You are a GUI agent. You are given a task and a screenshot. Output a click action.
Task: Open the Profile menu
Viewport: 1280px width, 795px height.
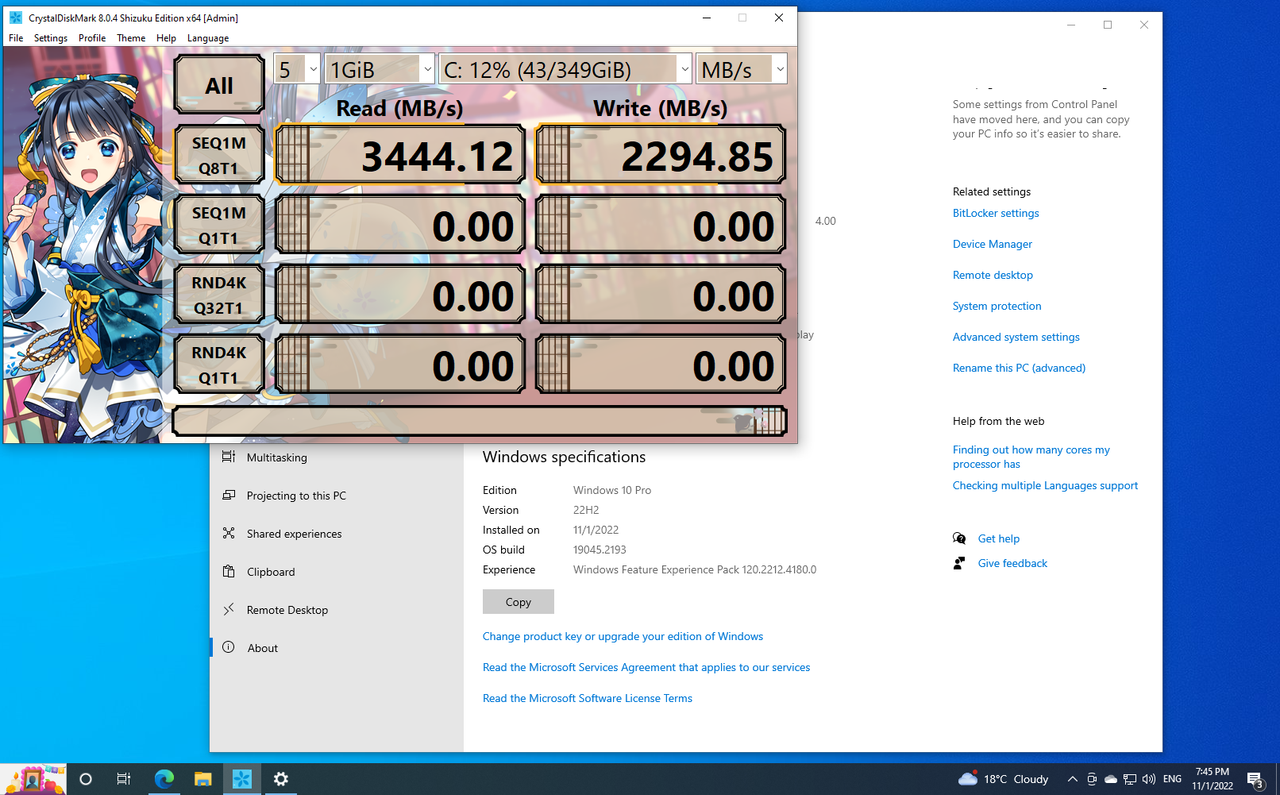point(92,38)
